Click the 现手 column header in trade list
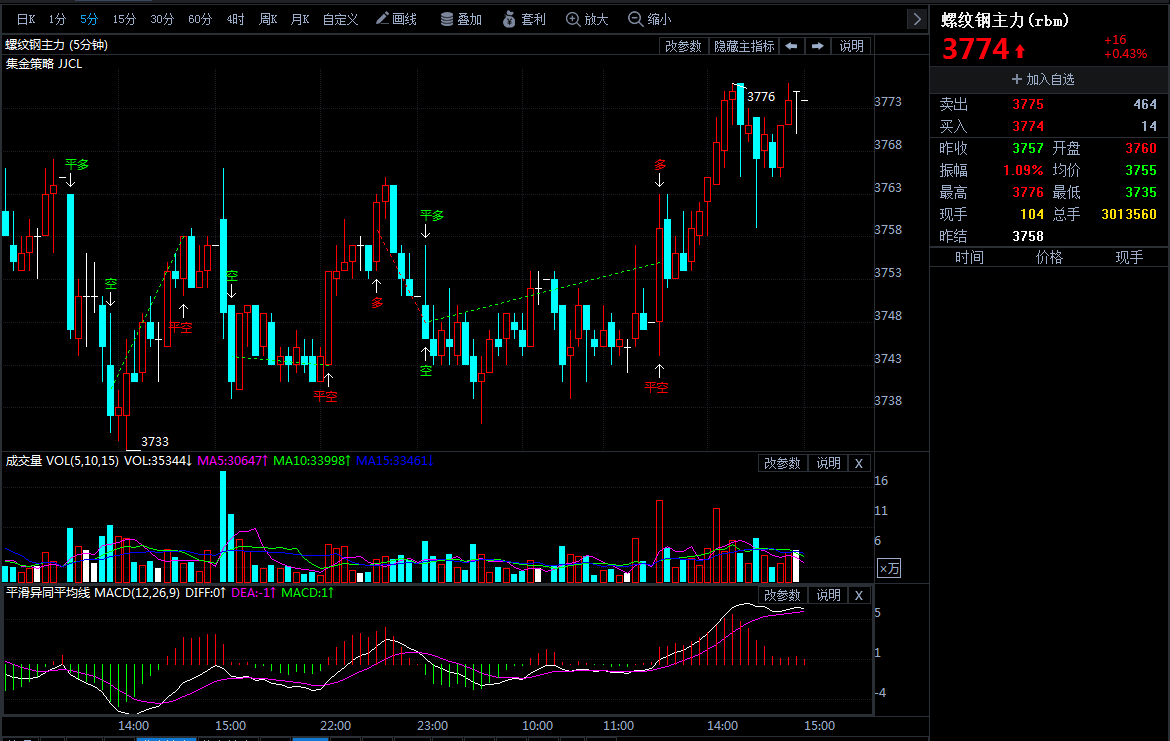1170x741 pixels. (x=1129, y=257)
